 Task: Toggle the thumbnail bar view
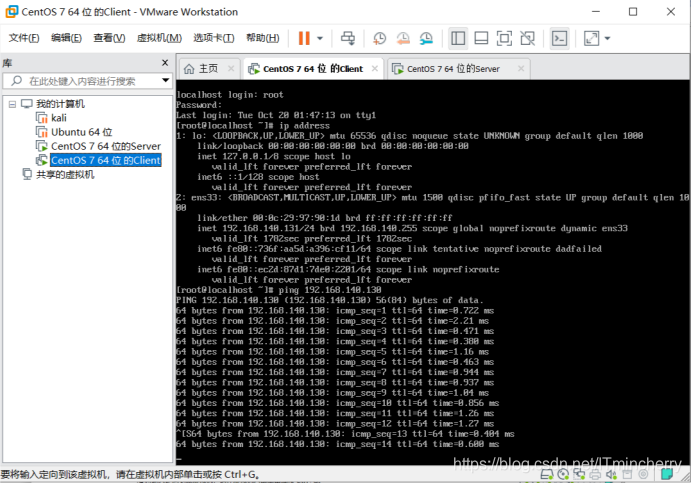(x=481, y=38)
